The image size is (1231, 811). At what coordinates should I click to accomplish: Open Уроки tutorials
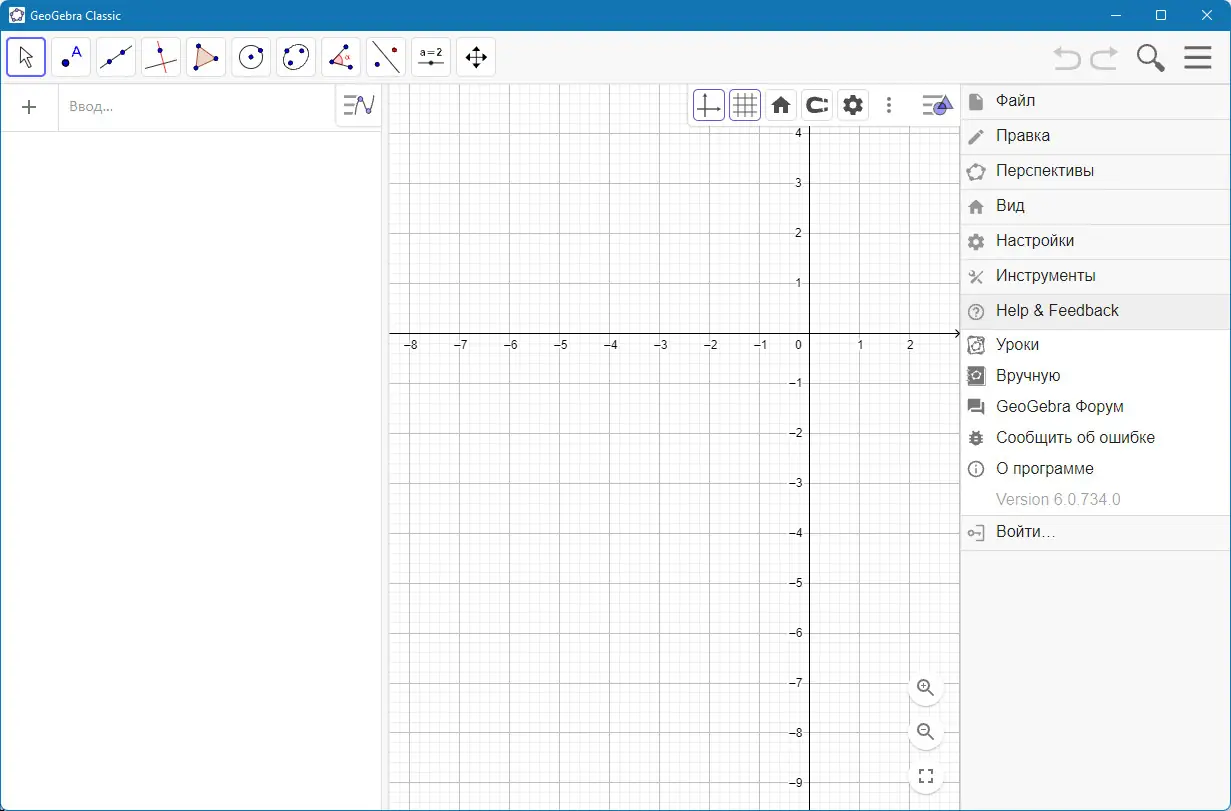[x=1096, y=345]
